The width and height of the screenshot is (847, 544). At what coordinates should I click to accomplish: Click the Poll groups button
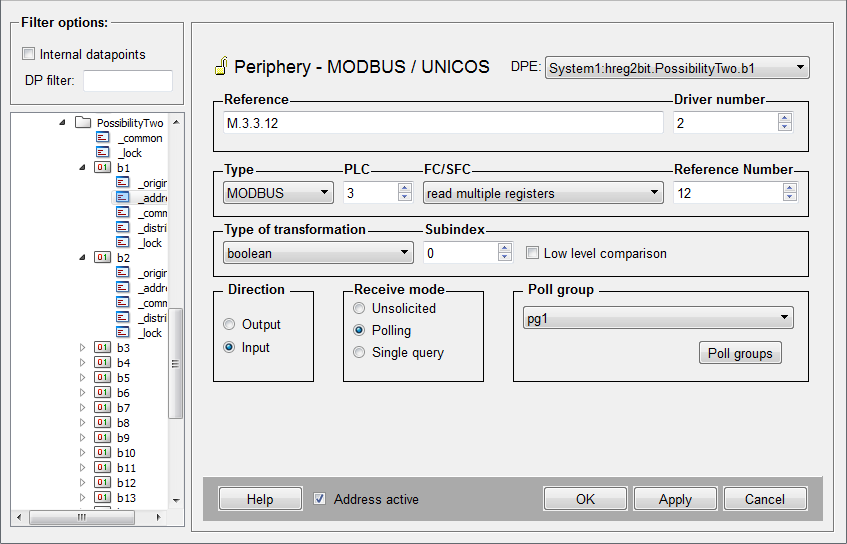coord(739,353)
